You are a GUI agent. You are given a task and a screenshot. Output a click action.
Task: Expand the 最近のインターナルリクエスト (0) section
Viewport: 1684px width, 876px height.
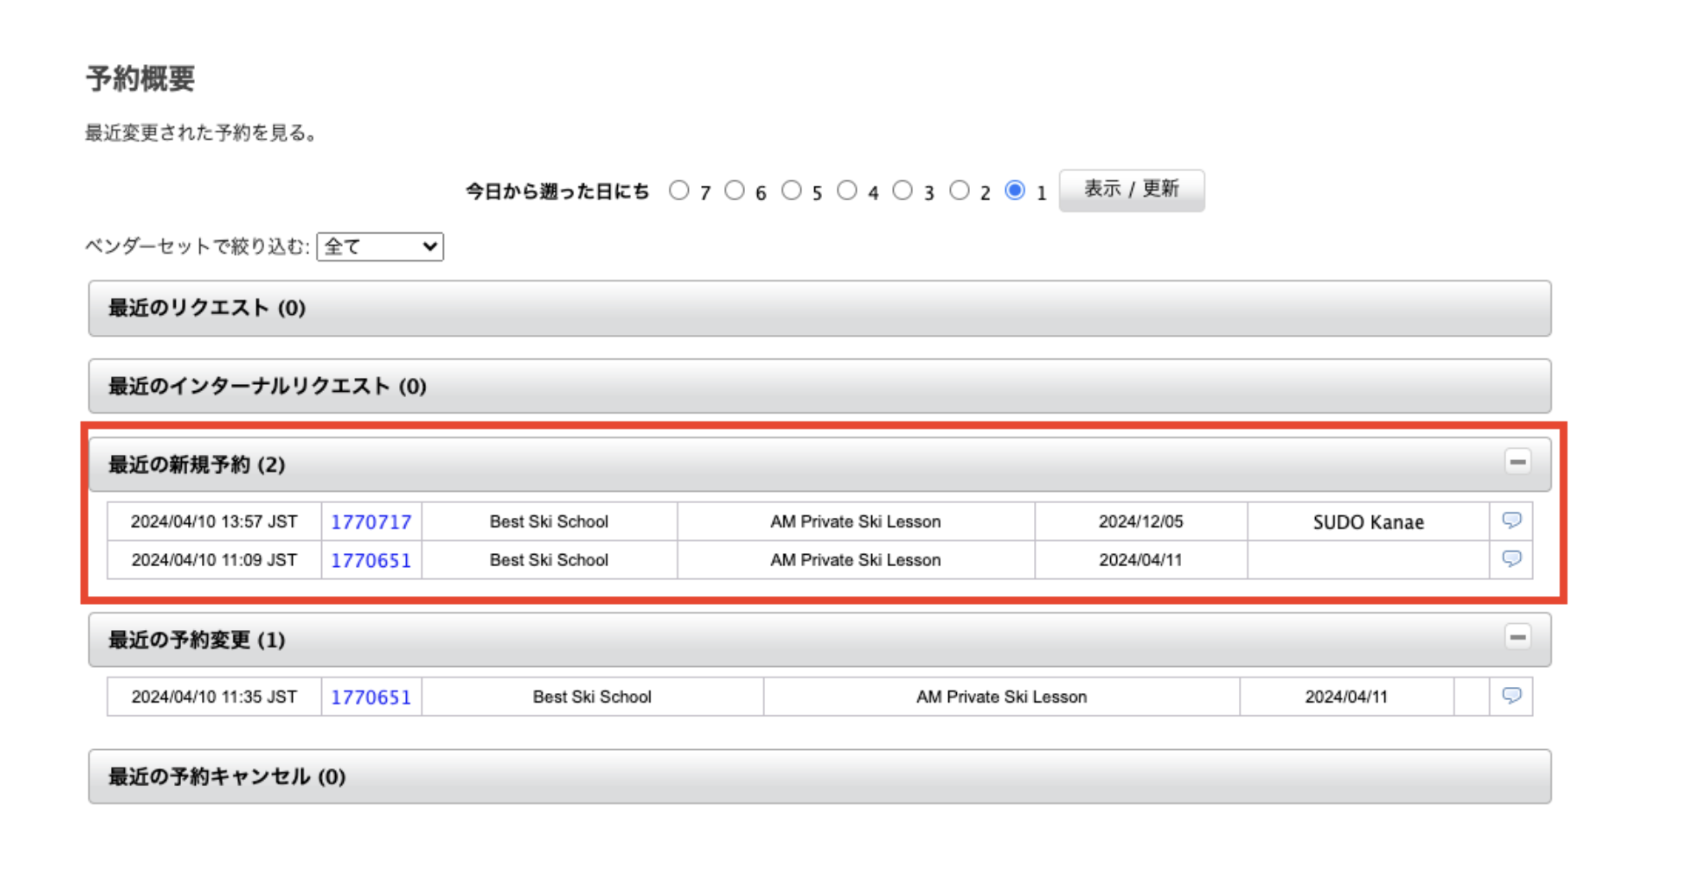coord(819,386)
